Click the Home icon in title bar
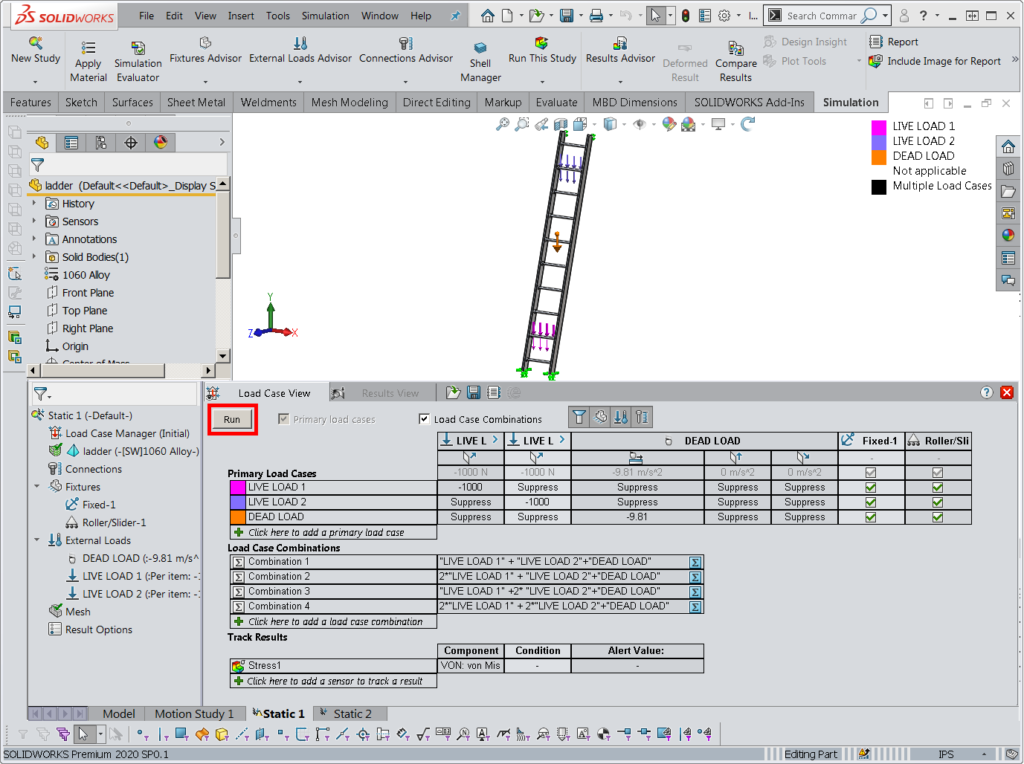Screen dimensions: 1024x764 pos(487,16)
